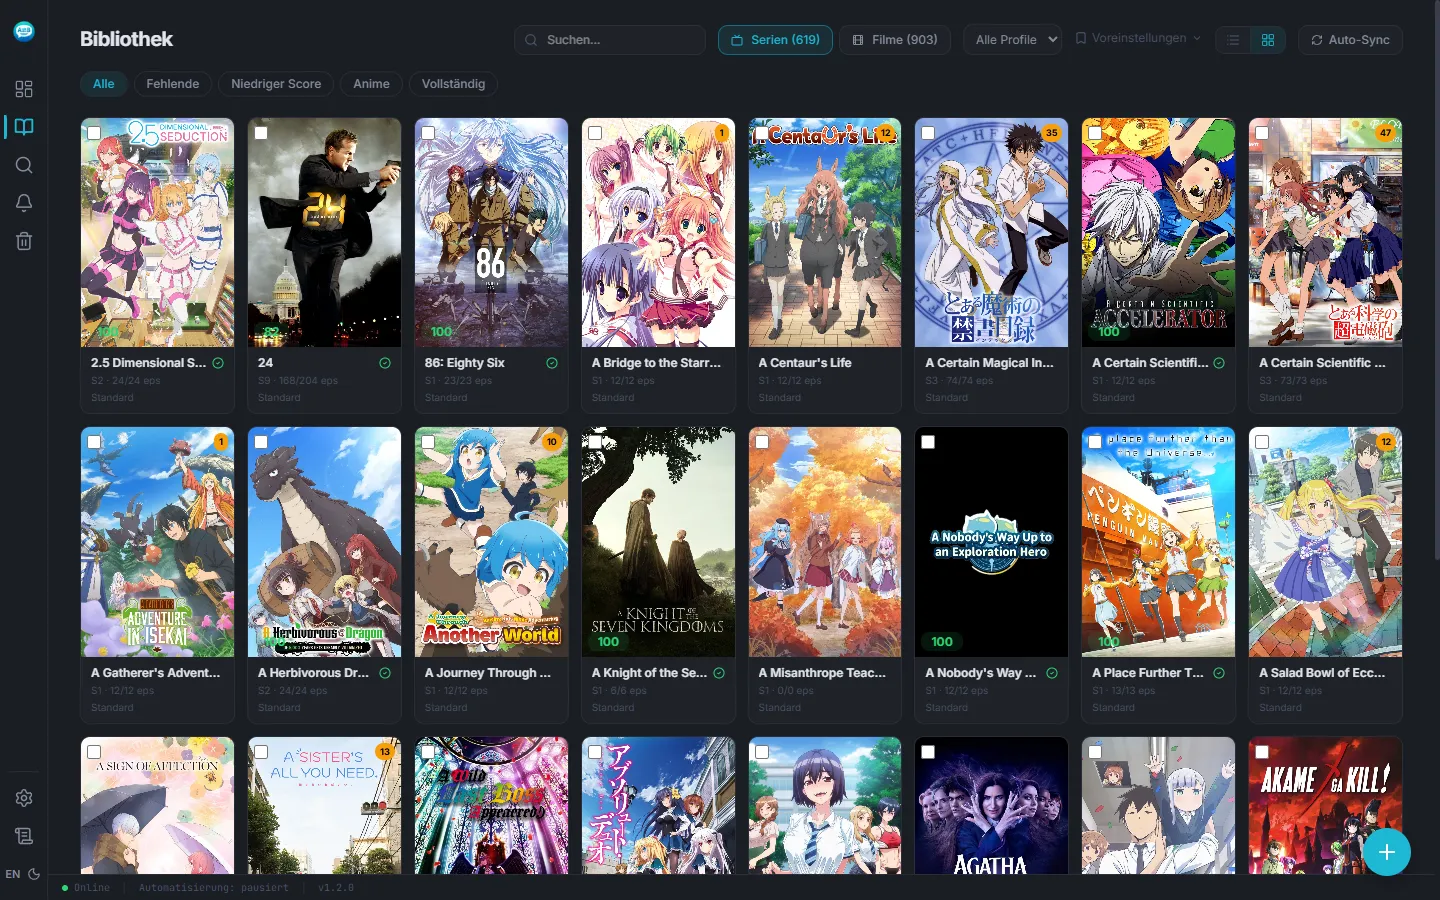This screenshot has width=1440, height=900.
Task: Click the green check icon beside 2.5 Dimensional S...
Action: (x=218, y=363)
